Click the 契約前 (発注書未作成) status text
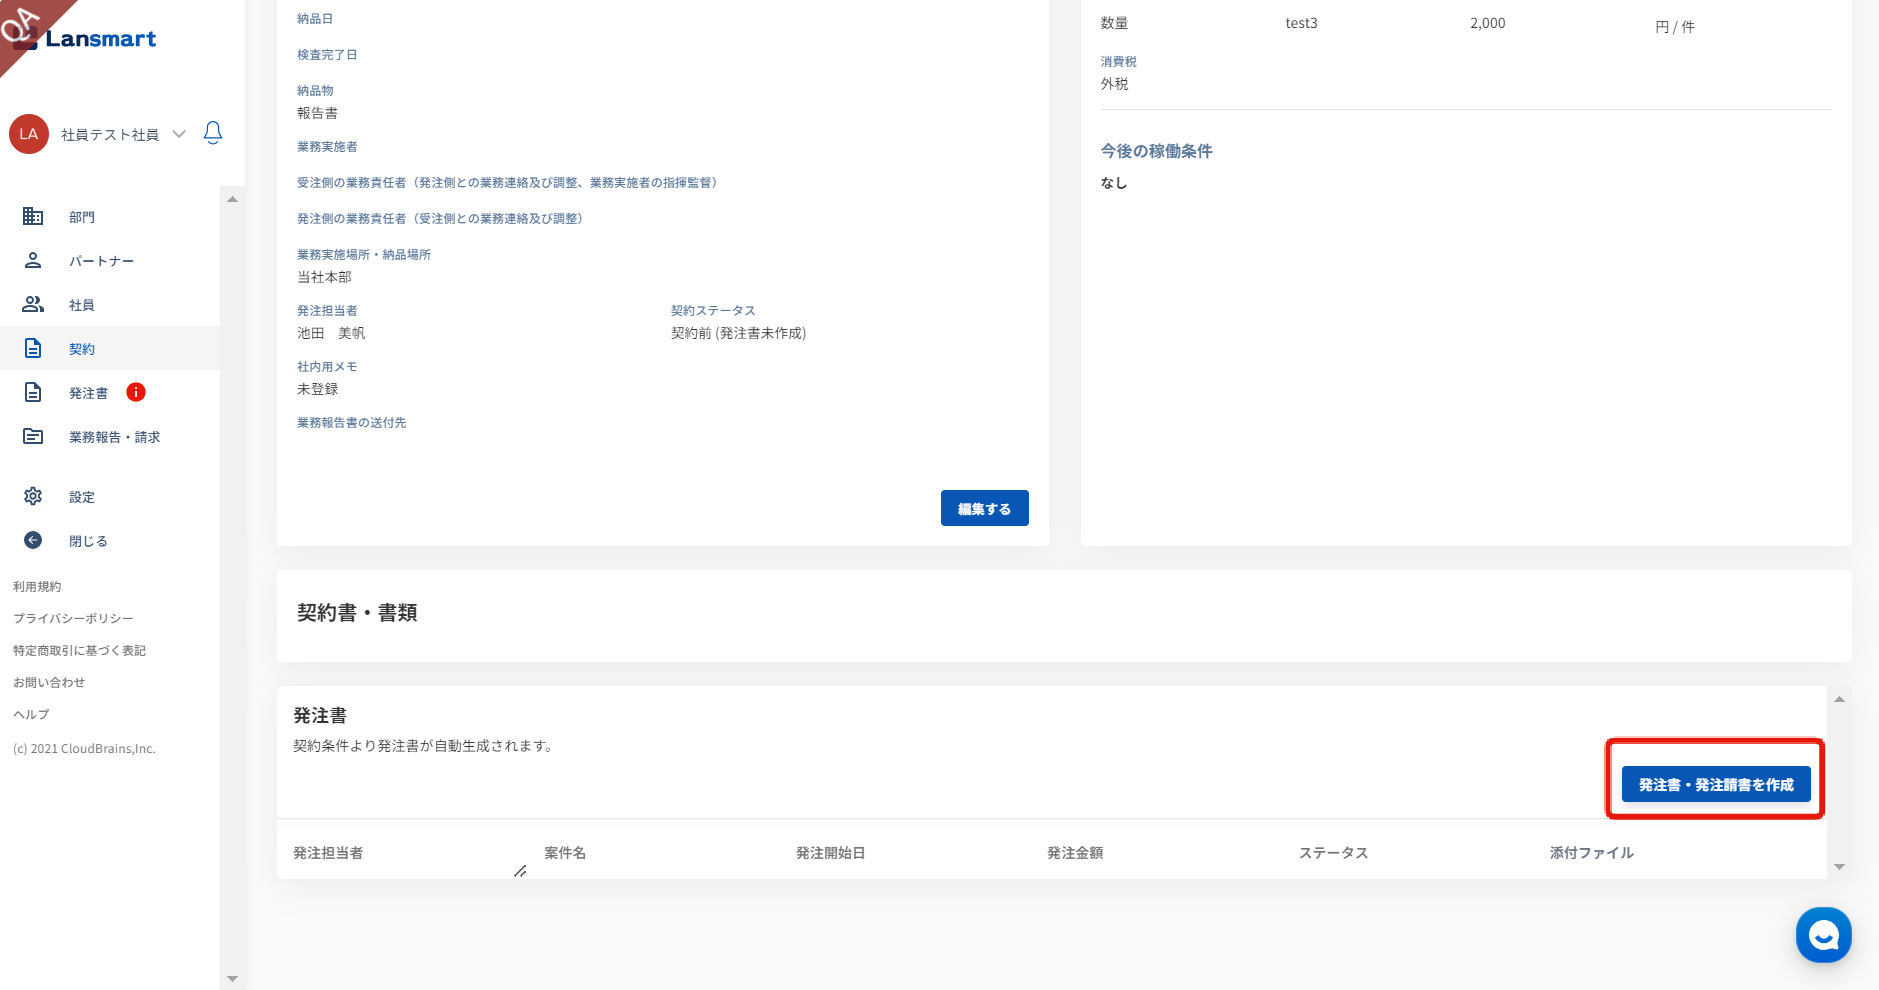The image size is (1879, 990). click(x=738, y=333)
